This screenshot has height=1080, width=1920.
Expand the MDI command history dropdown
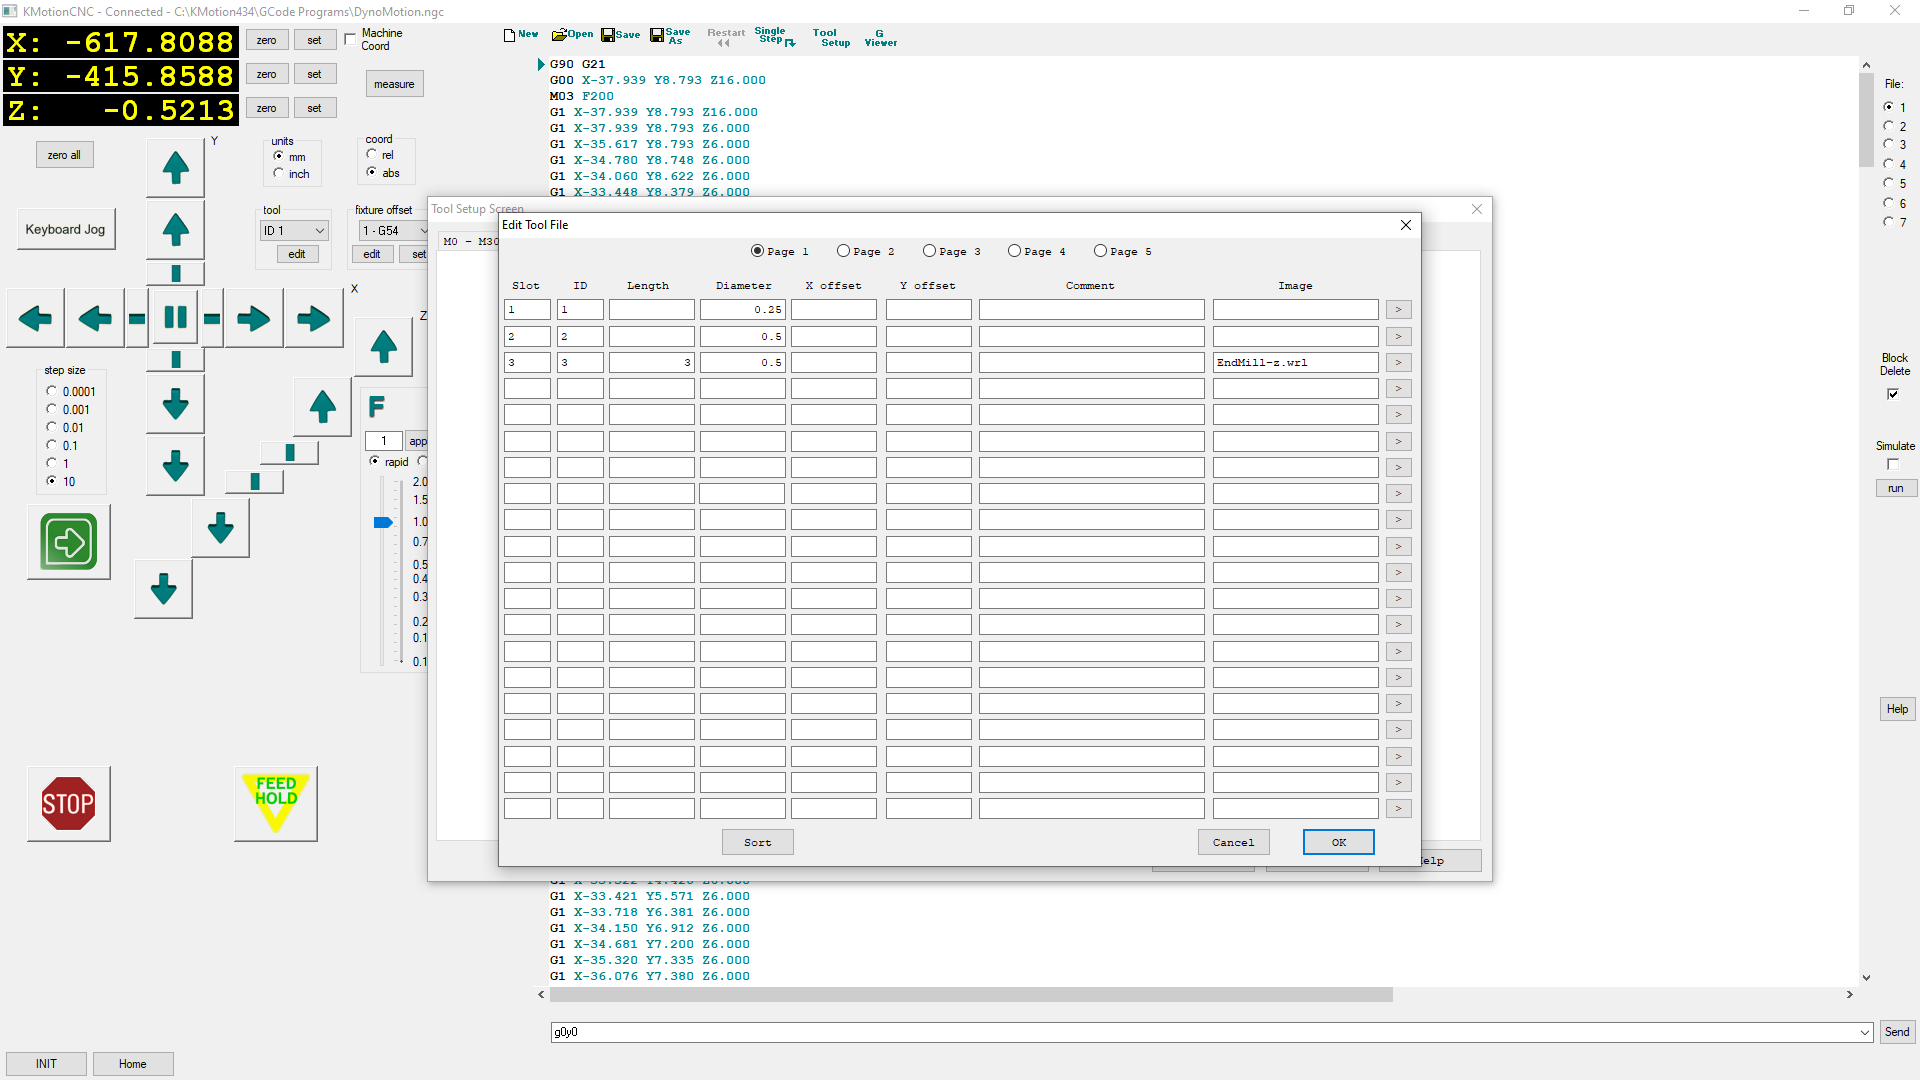(1865, 1032)
